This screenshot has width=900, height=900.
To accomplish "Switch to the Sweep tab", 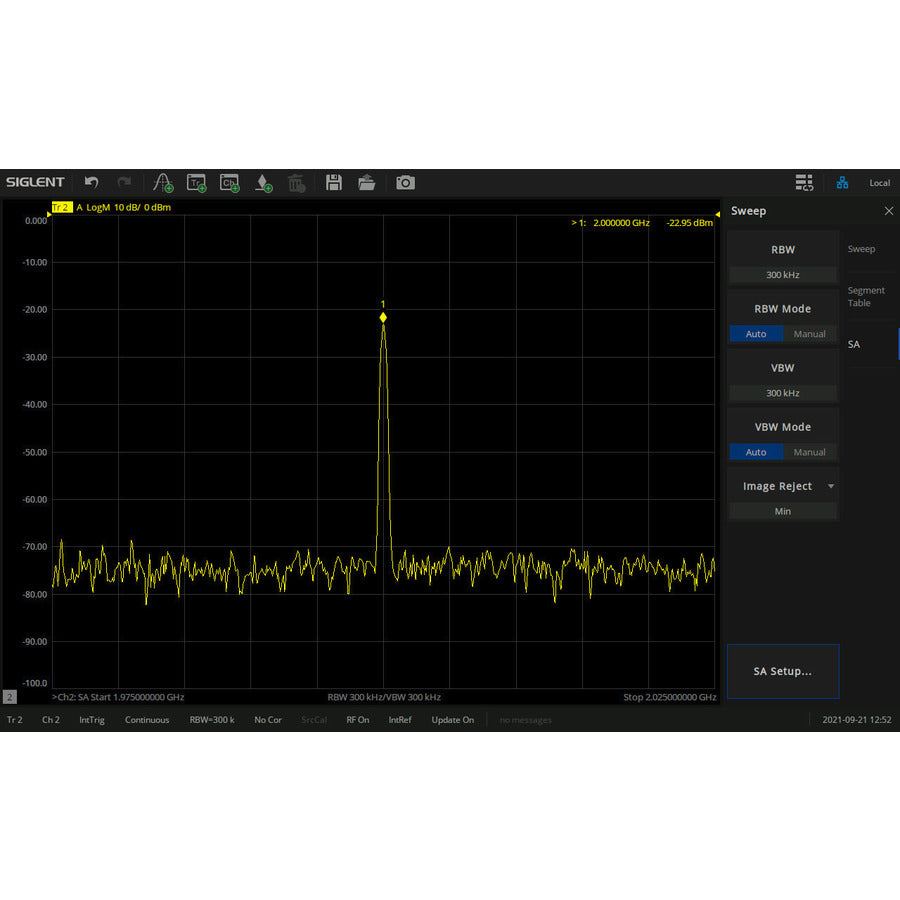I will click(x=861, y=249).
